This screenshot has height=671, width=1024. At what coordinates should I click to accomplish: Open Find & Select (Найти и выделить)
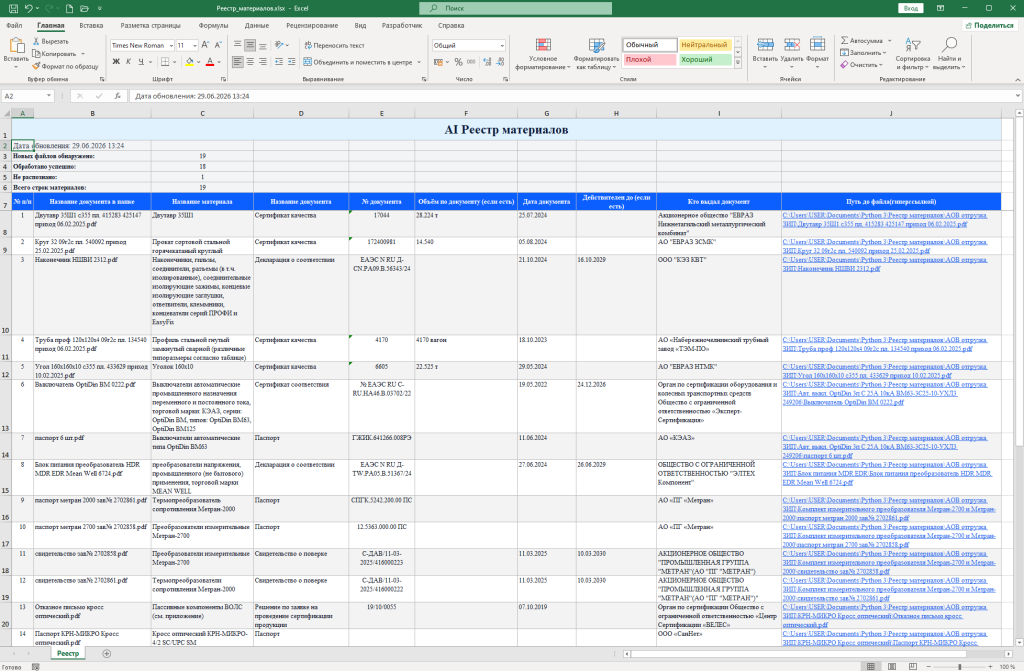948,54
